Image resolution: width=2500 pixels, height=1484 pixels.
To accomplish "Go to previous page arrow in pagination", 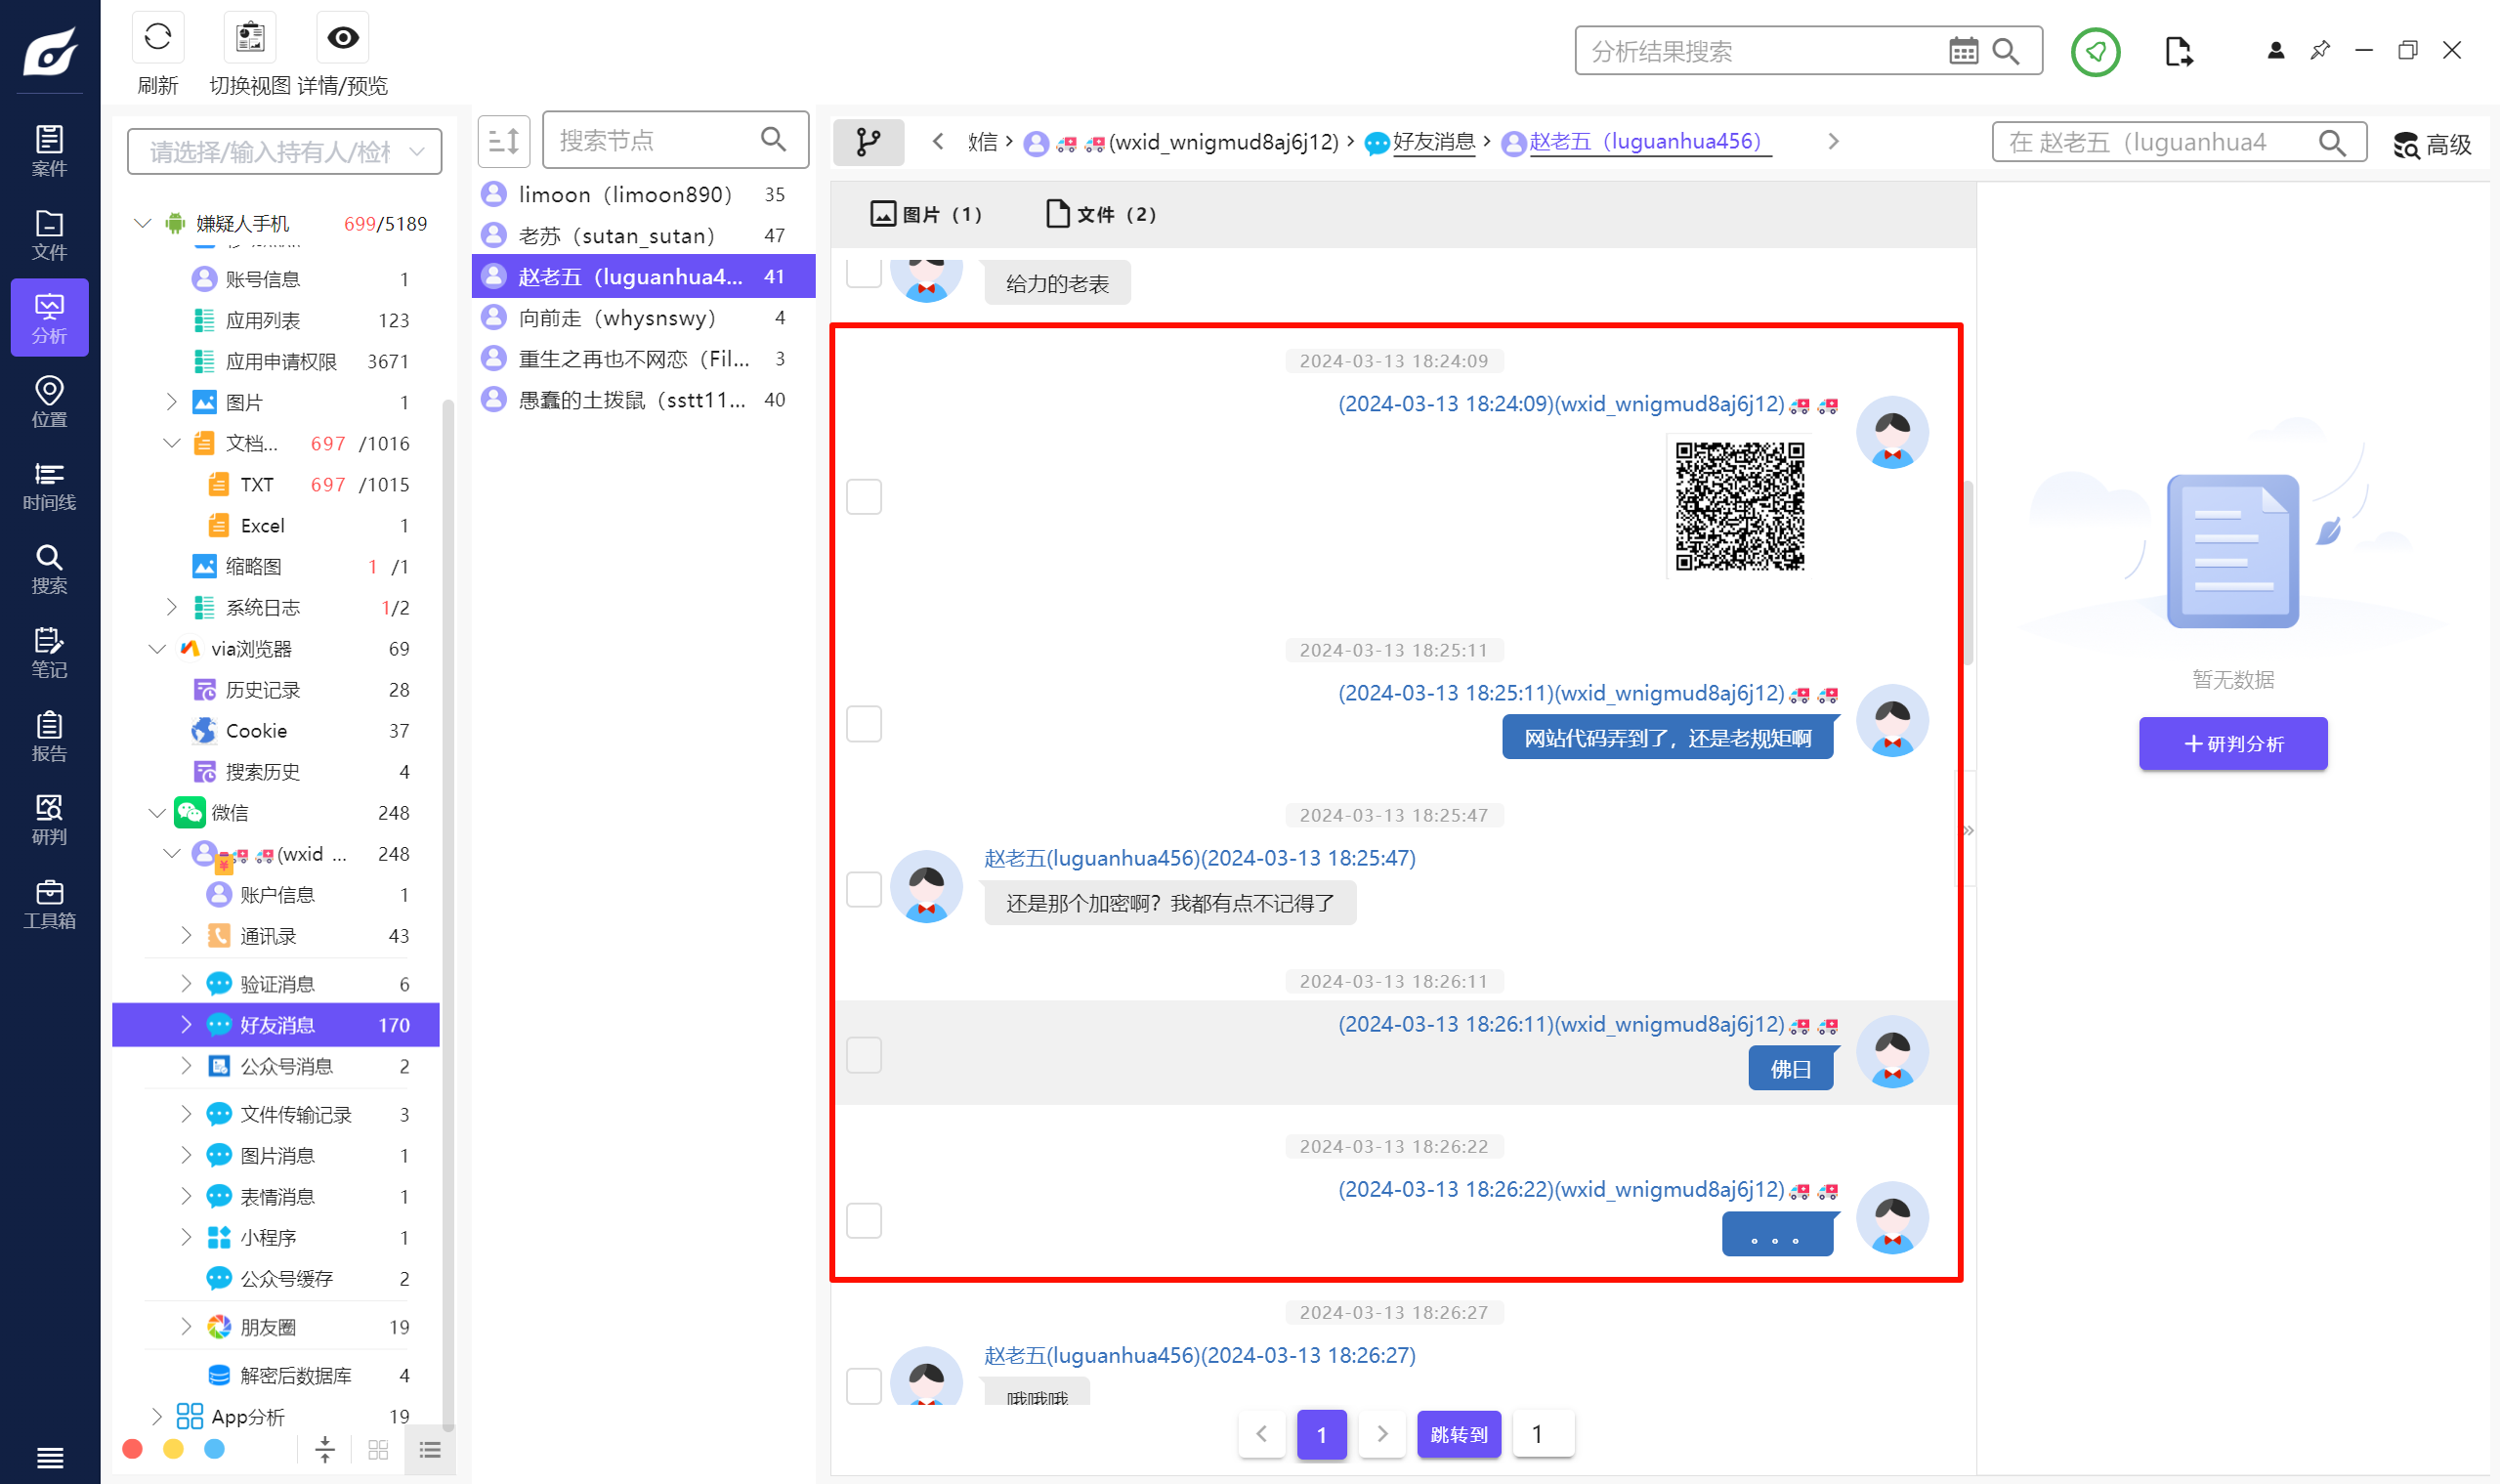I will click(1261, 1434).
